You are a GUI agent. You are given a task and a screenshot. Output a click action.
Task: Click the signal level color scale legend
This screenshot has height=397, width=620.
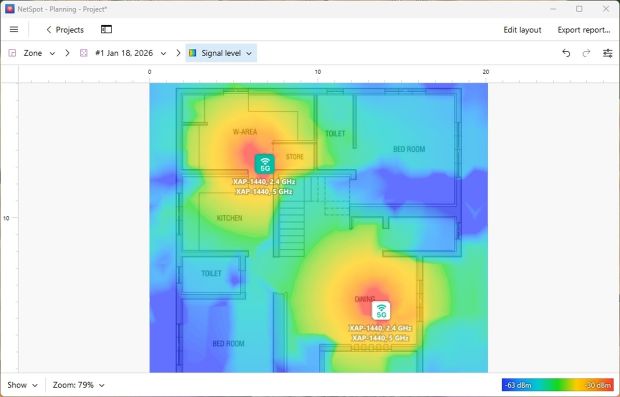[x=558, y=385]
